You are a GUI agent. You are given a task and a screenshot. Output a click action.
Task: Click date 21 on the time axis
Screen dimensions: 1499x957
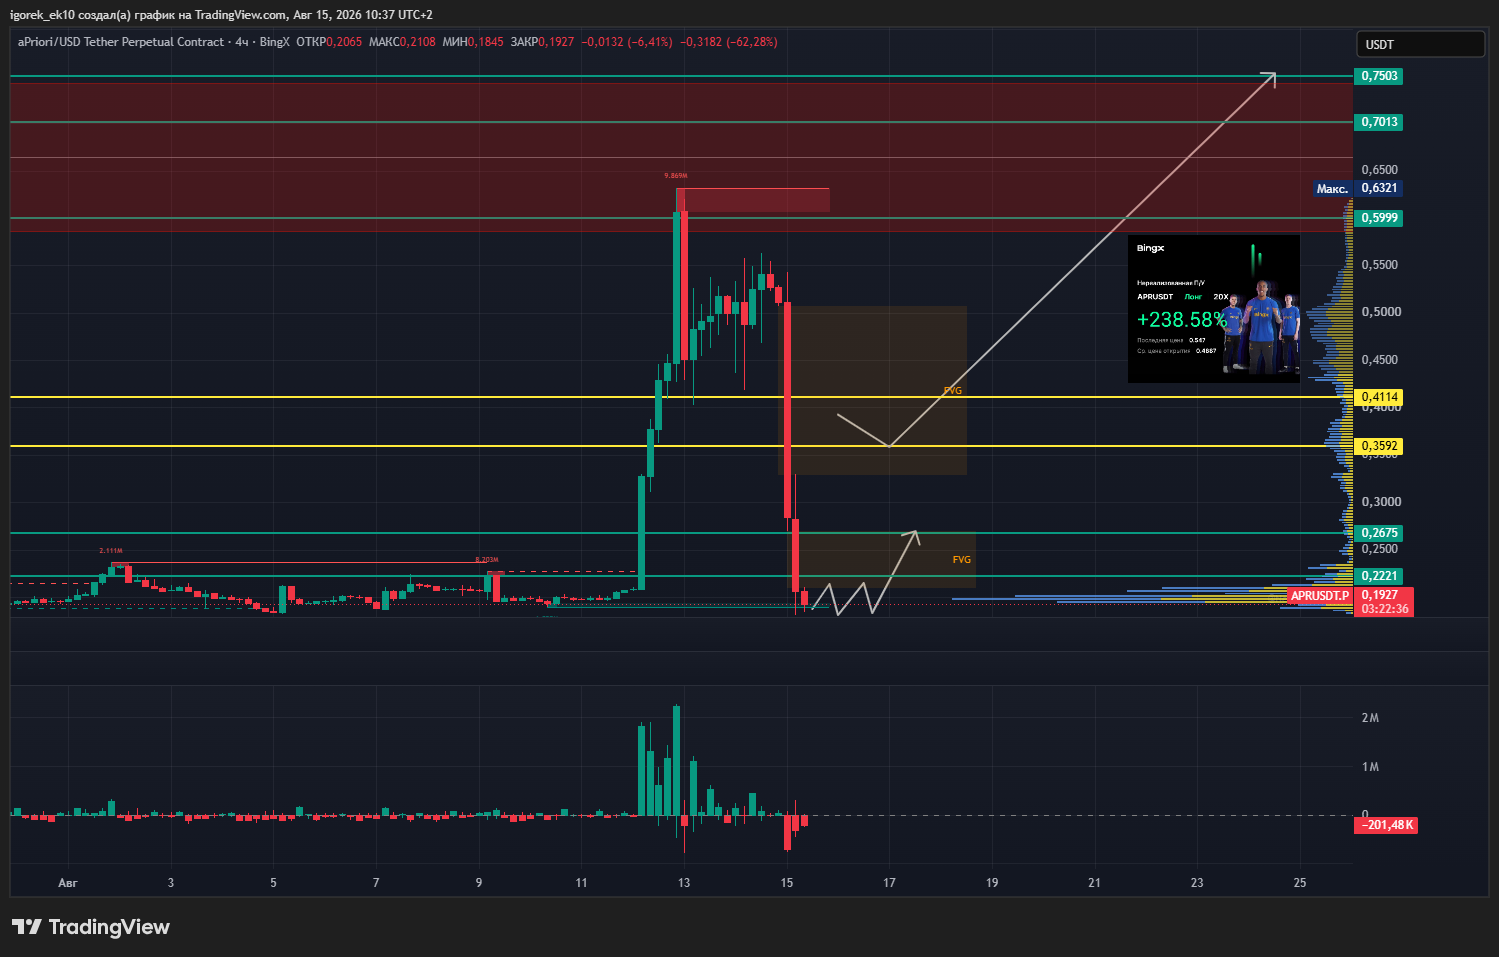coord(1094,883)
